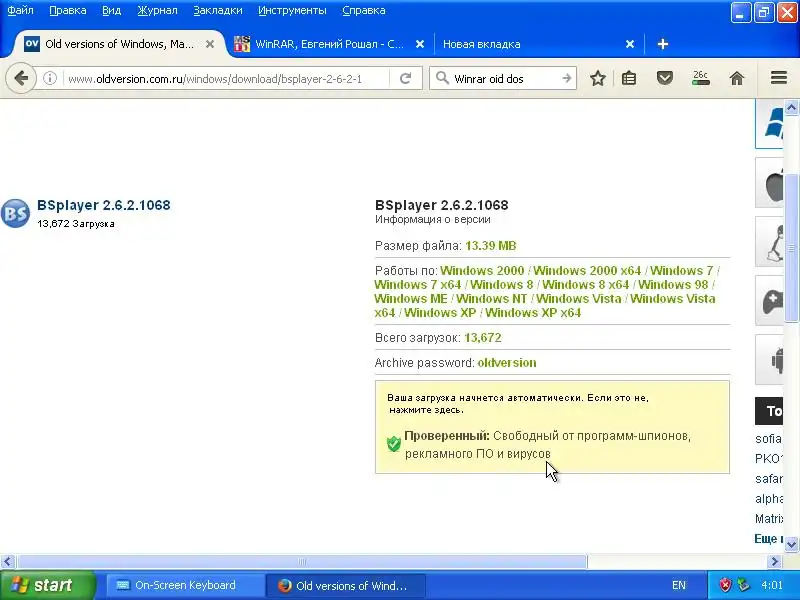Bookmark this page with the star

pyautogui.click(x=597, y=78)
